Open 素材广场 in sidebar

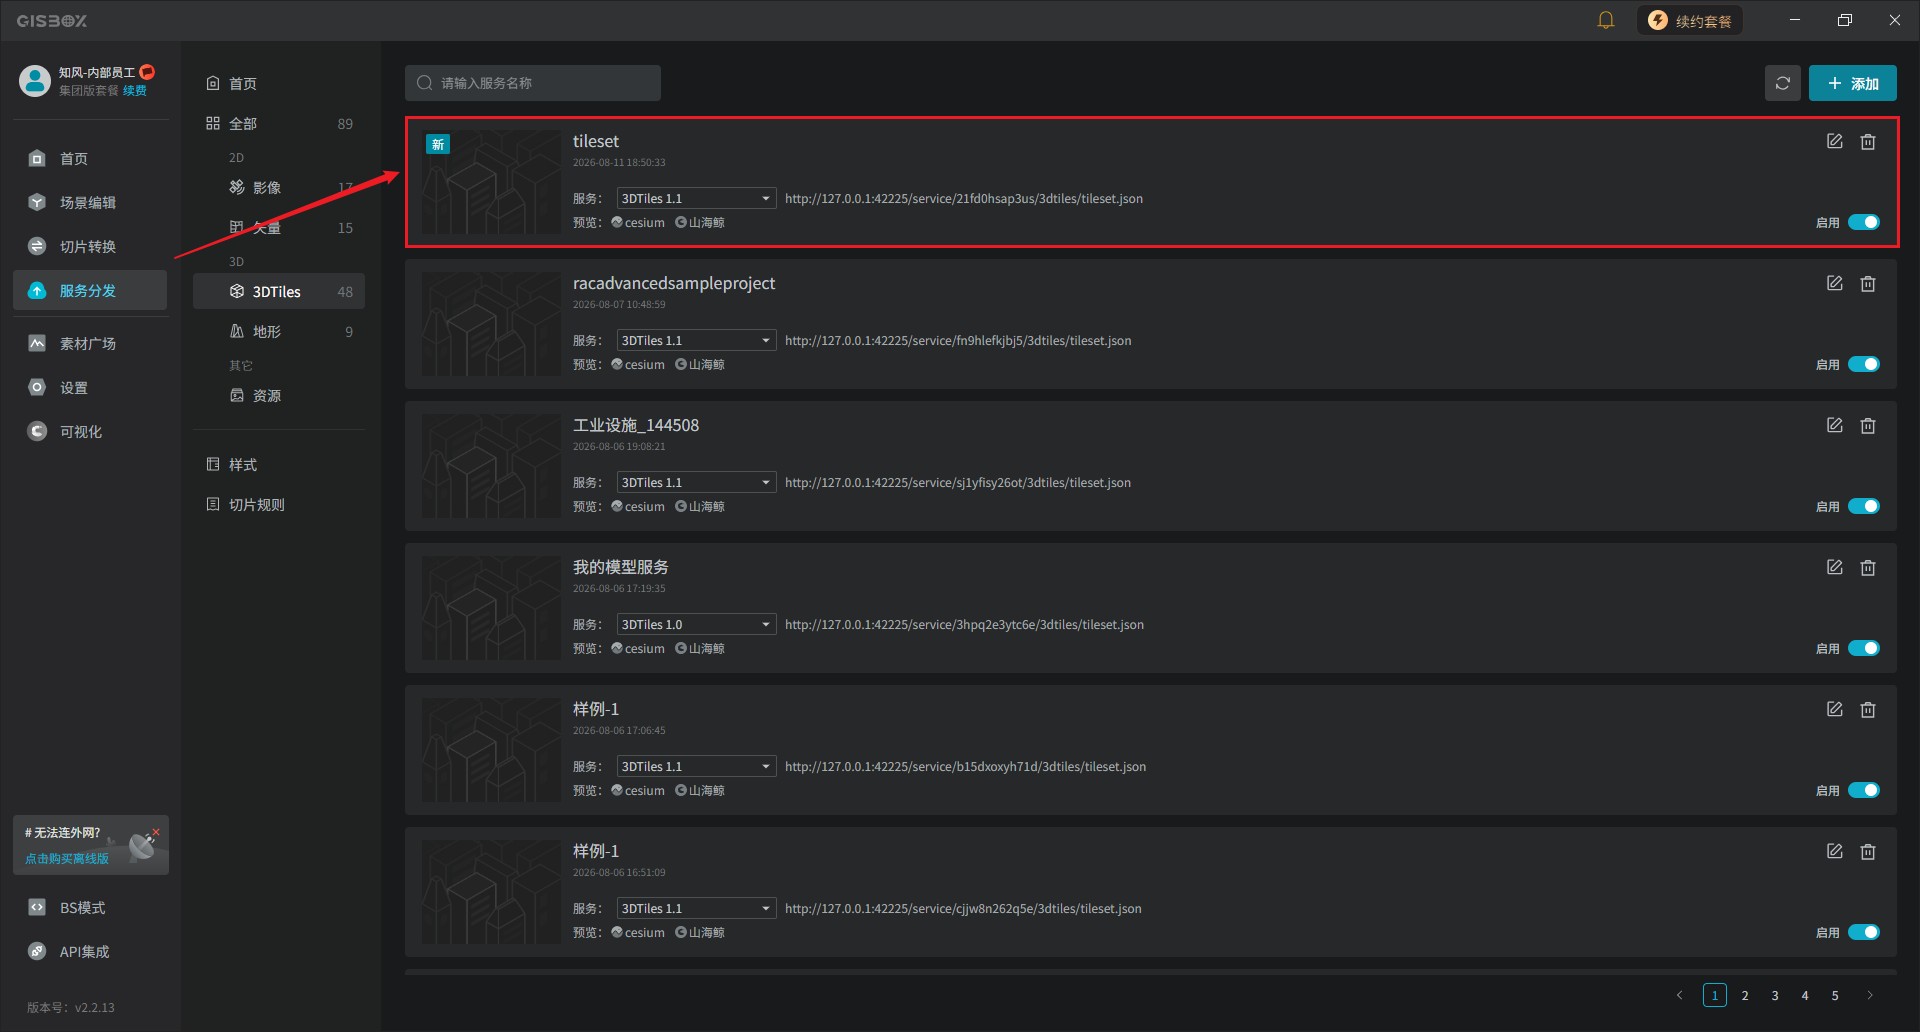90,344
